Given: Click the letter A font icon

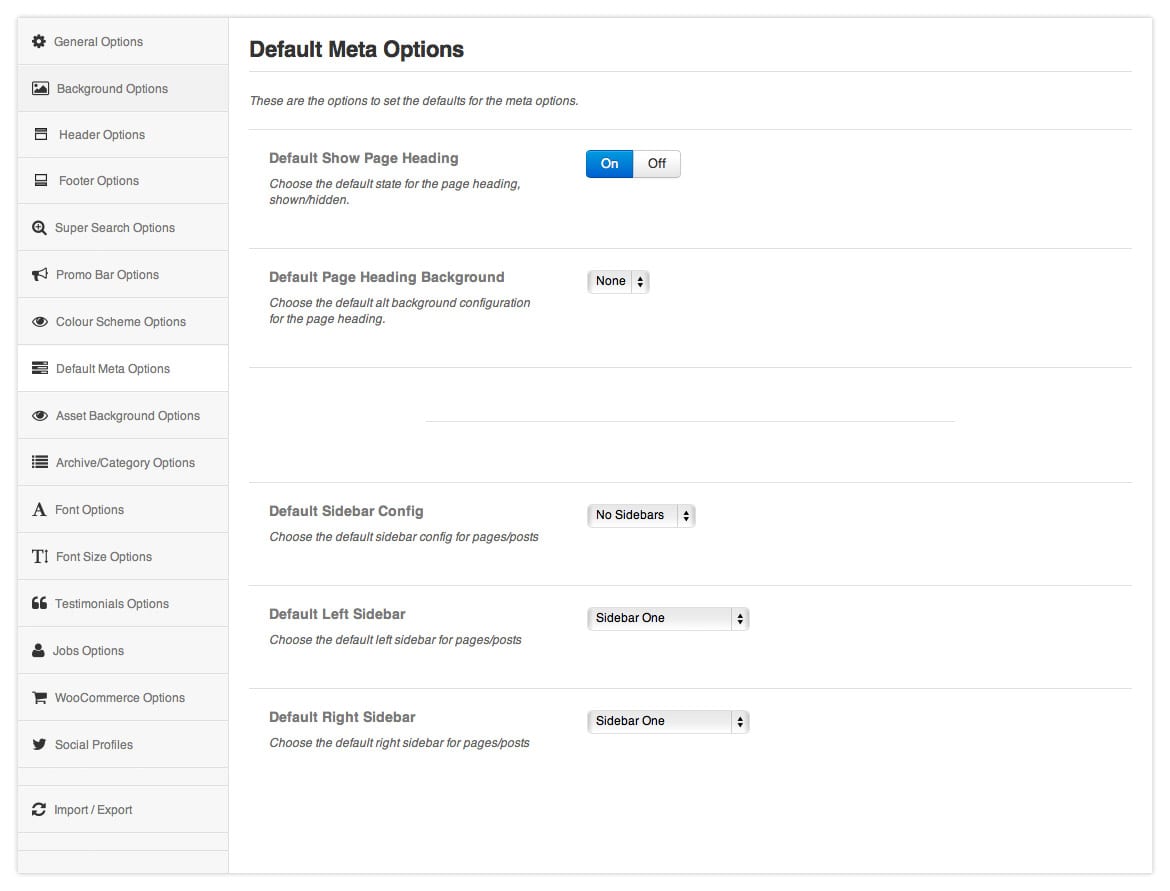Looking at the screenshot, I should click(x=40, y=510).
